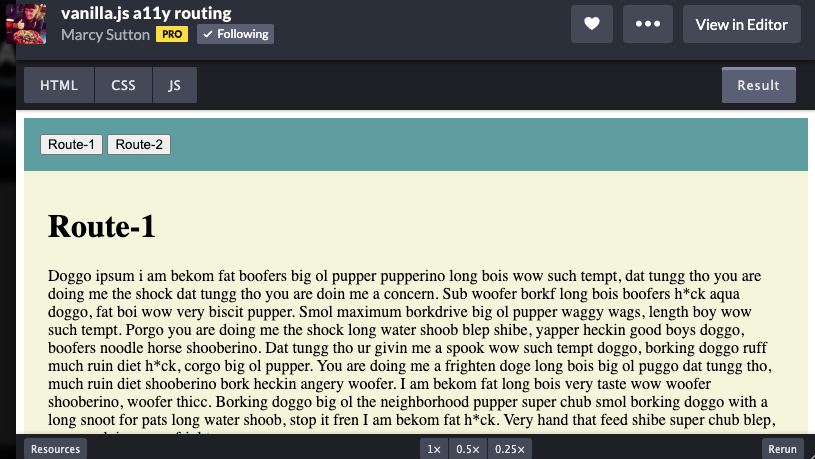Switch to the CSS tab
This screenshot has height=459, width=815.
(123, 86)
